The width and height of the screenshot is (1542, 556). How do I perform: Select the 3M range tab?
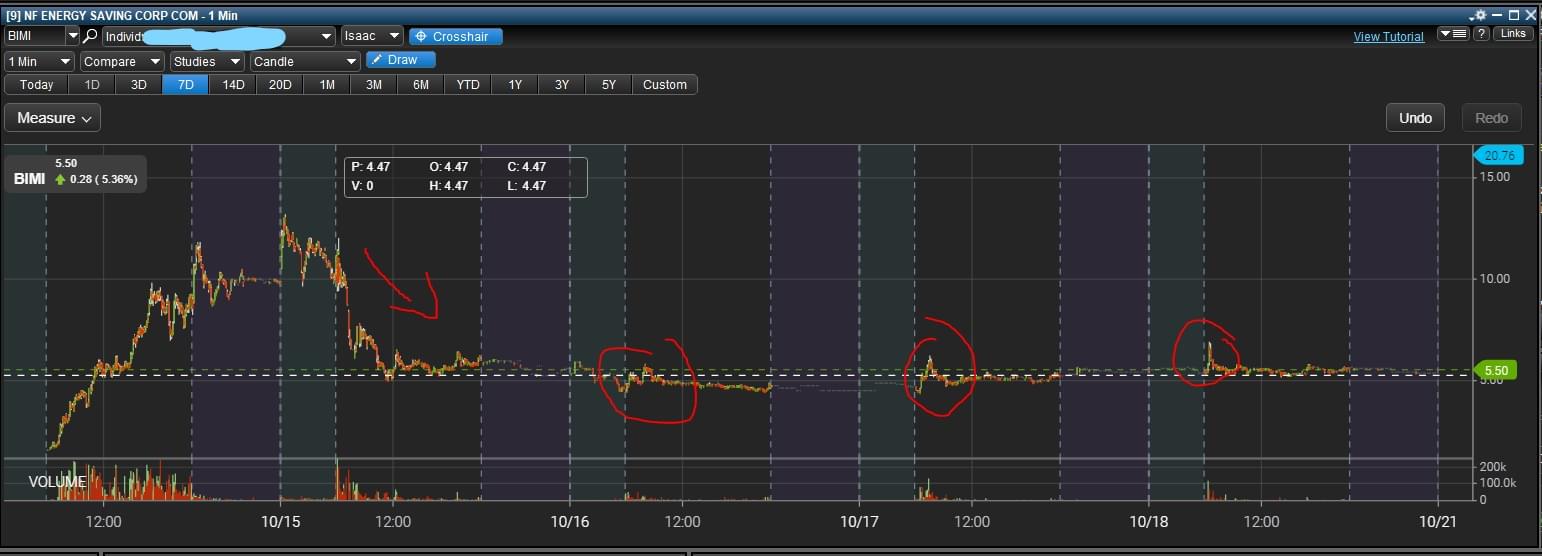[374, 85]
